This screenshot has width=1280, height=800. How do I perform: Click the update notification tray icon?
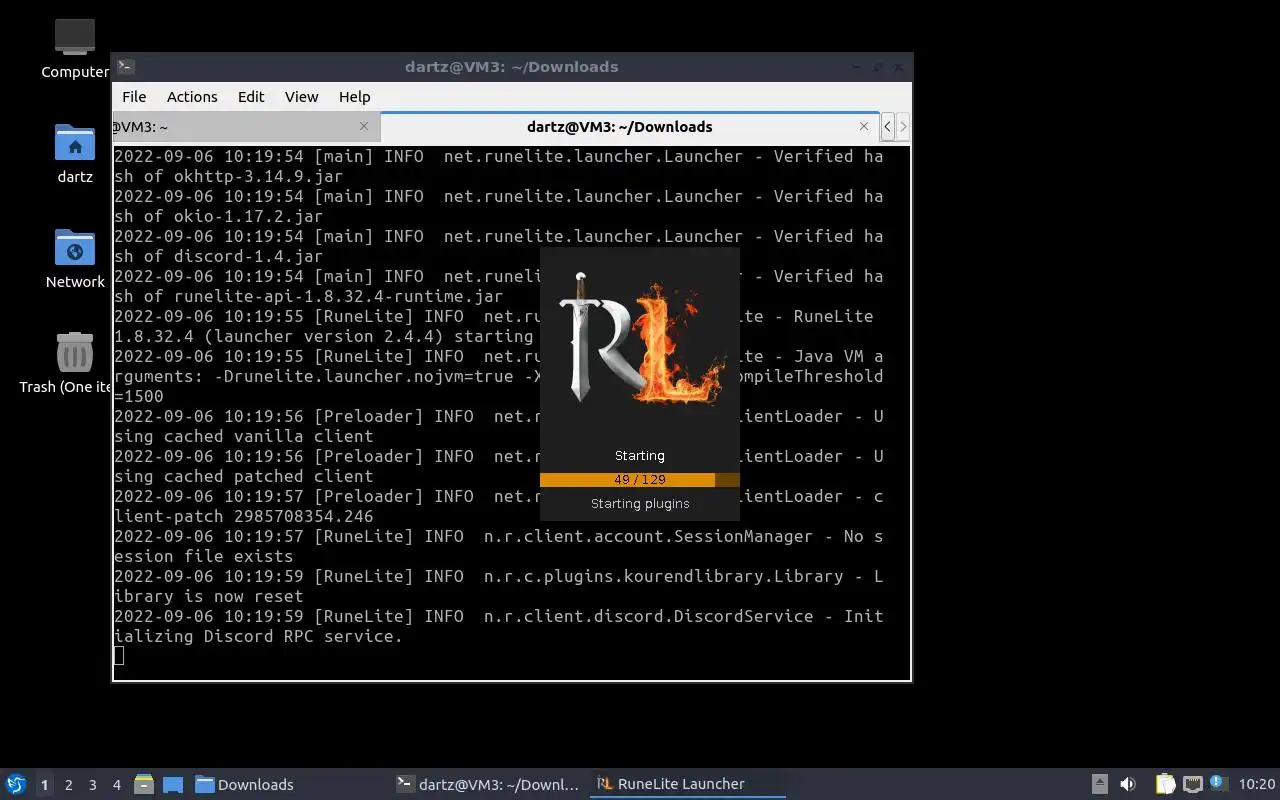click(x=1218, y=783)
